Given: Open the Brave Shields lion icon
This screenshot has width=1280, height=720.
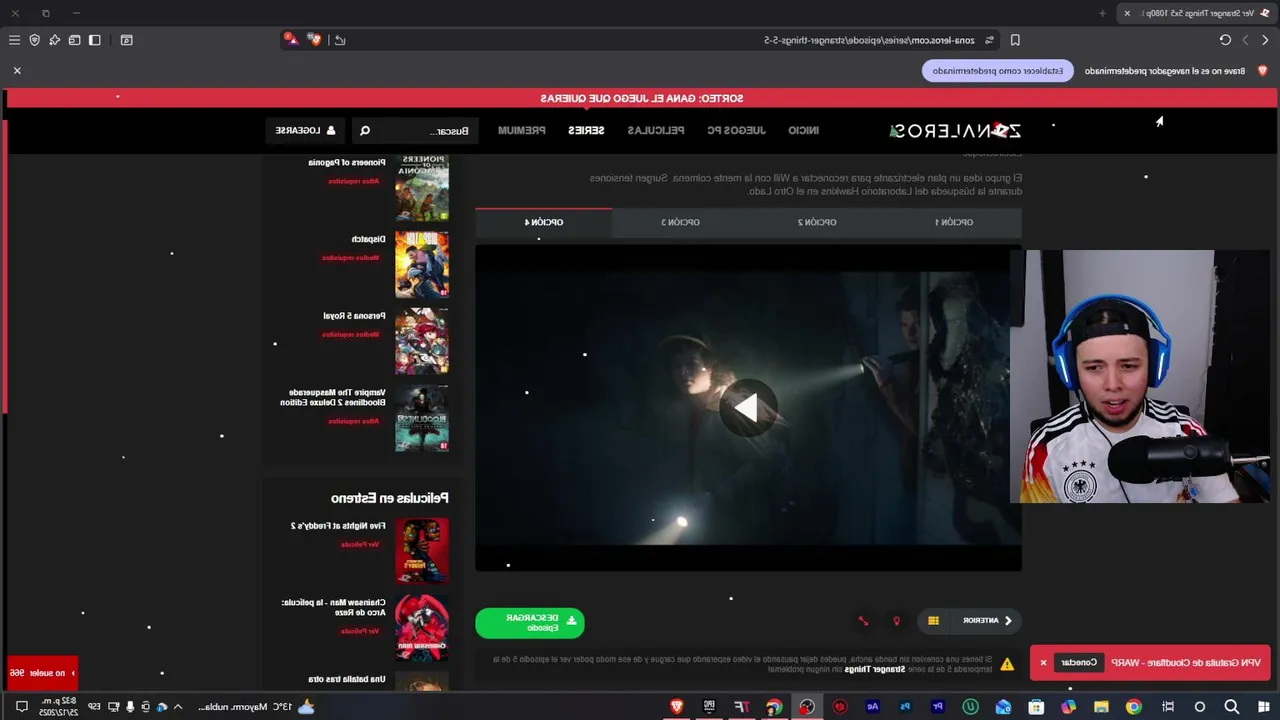Looking at the screenshot, I should 315,40.
